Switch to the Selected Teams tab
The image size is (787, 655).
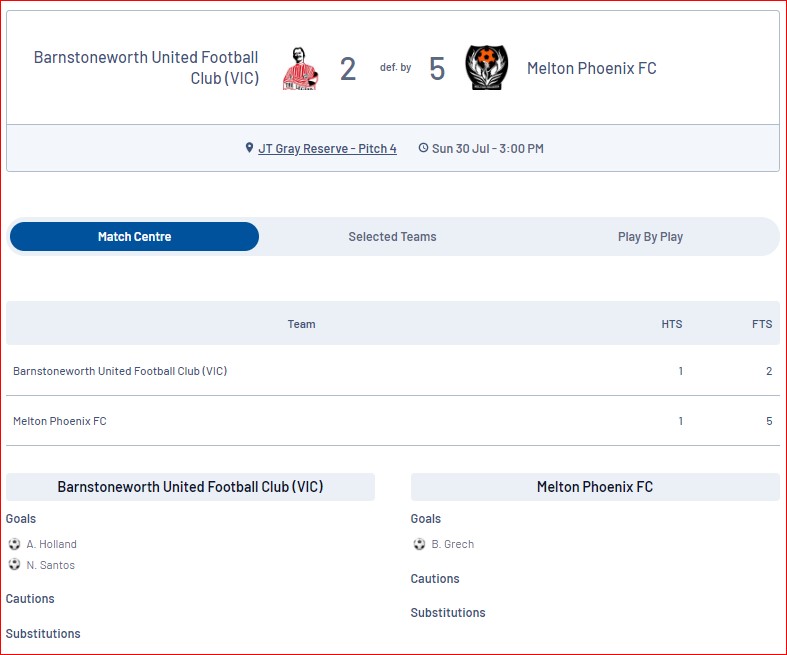[x=392, y=236]
